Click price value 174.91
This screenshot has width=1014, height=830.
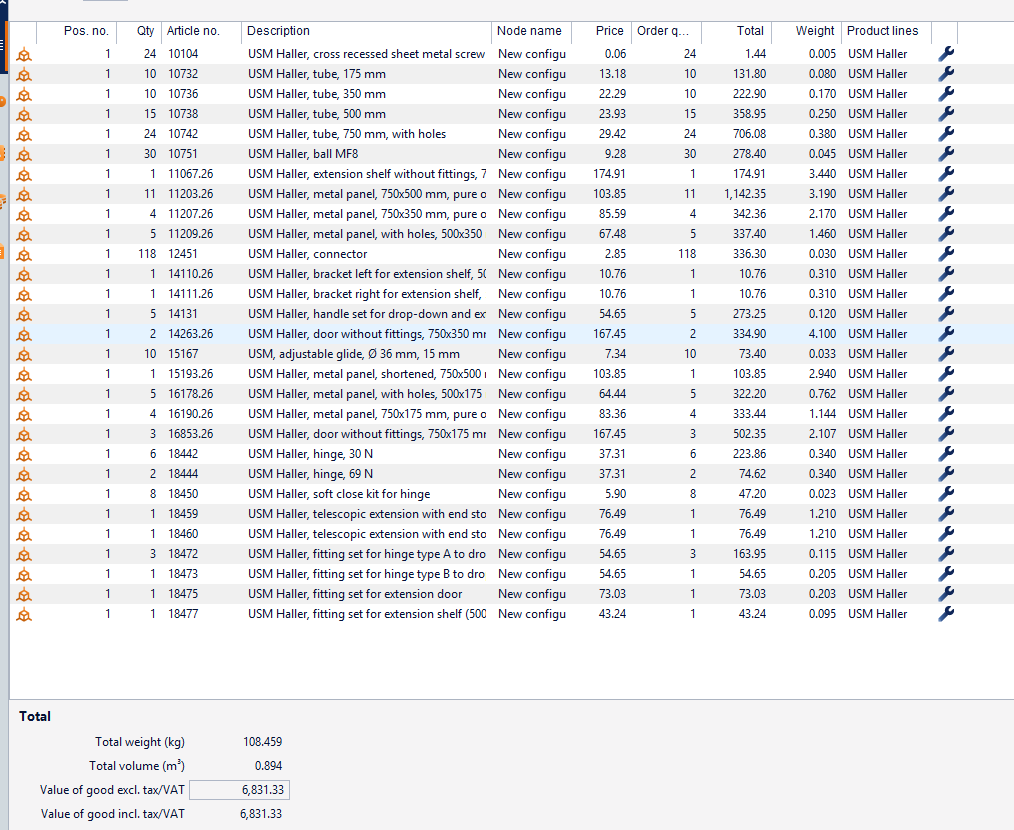click(x=610, y=174)
